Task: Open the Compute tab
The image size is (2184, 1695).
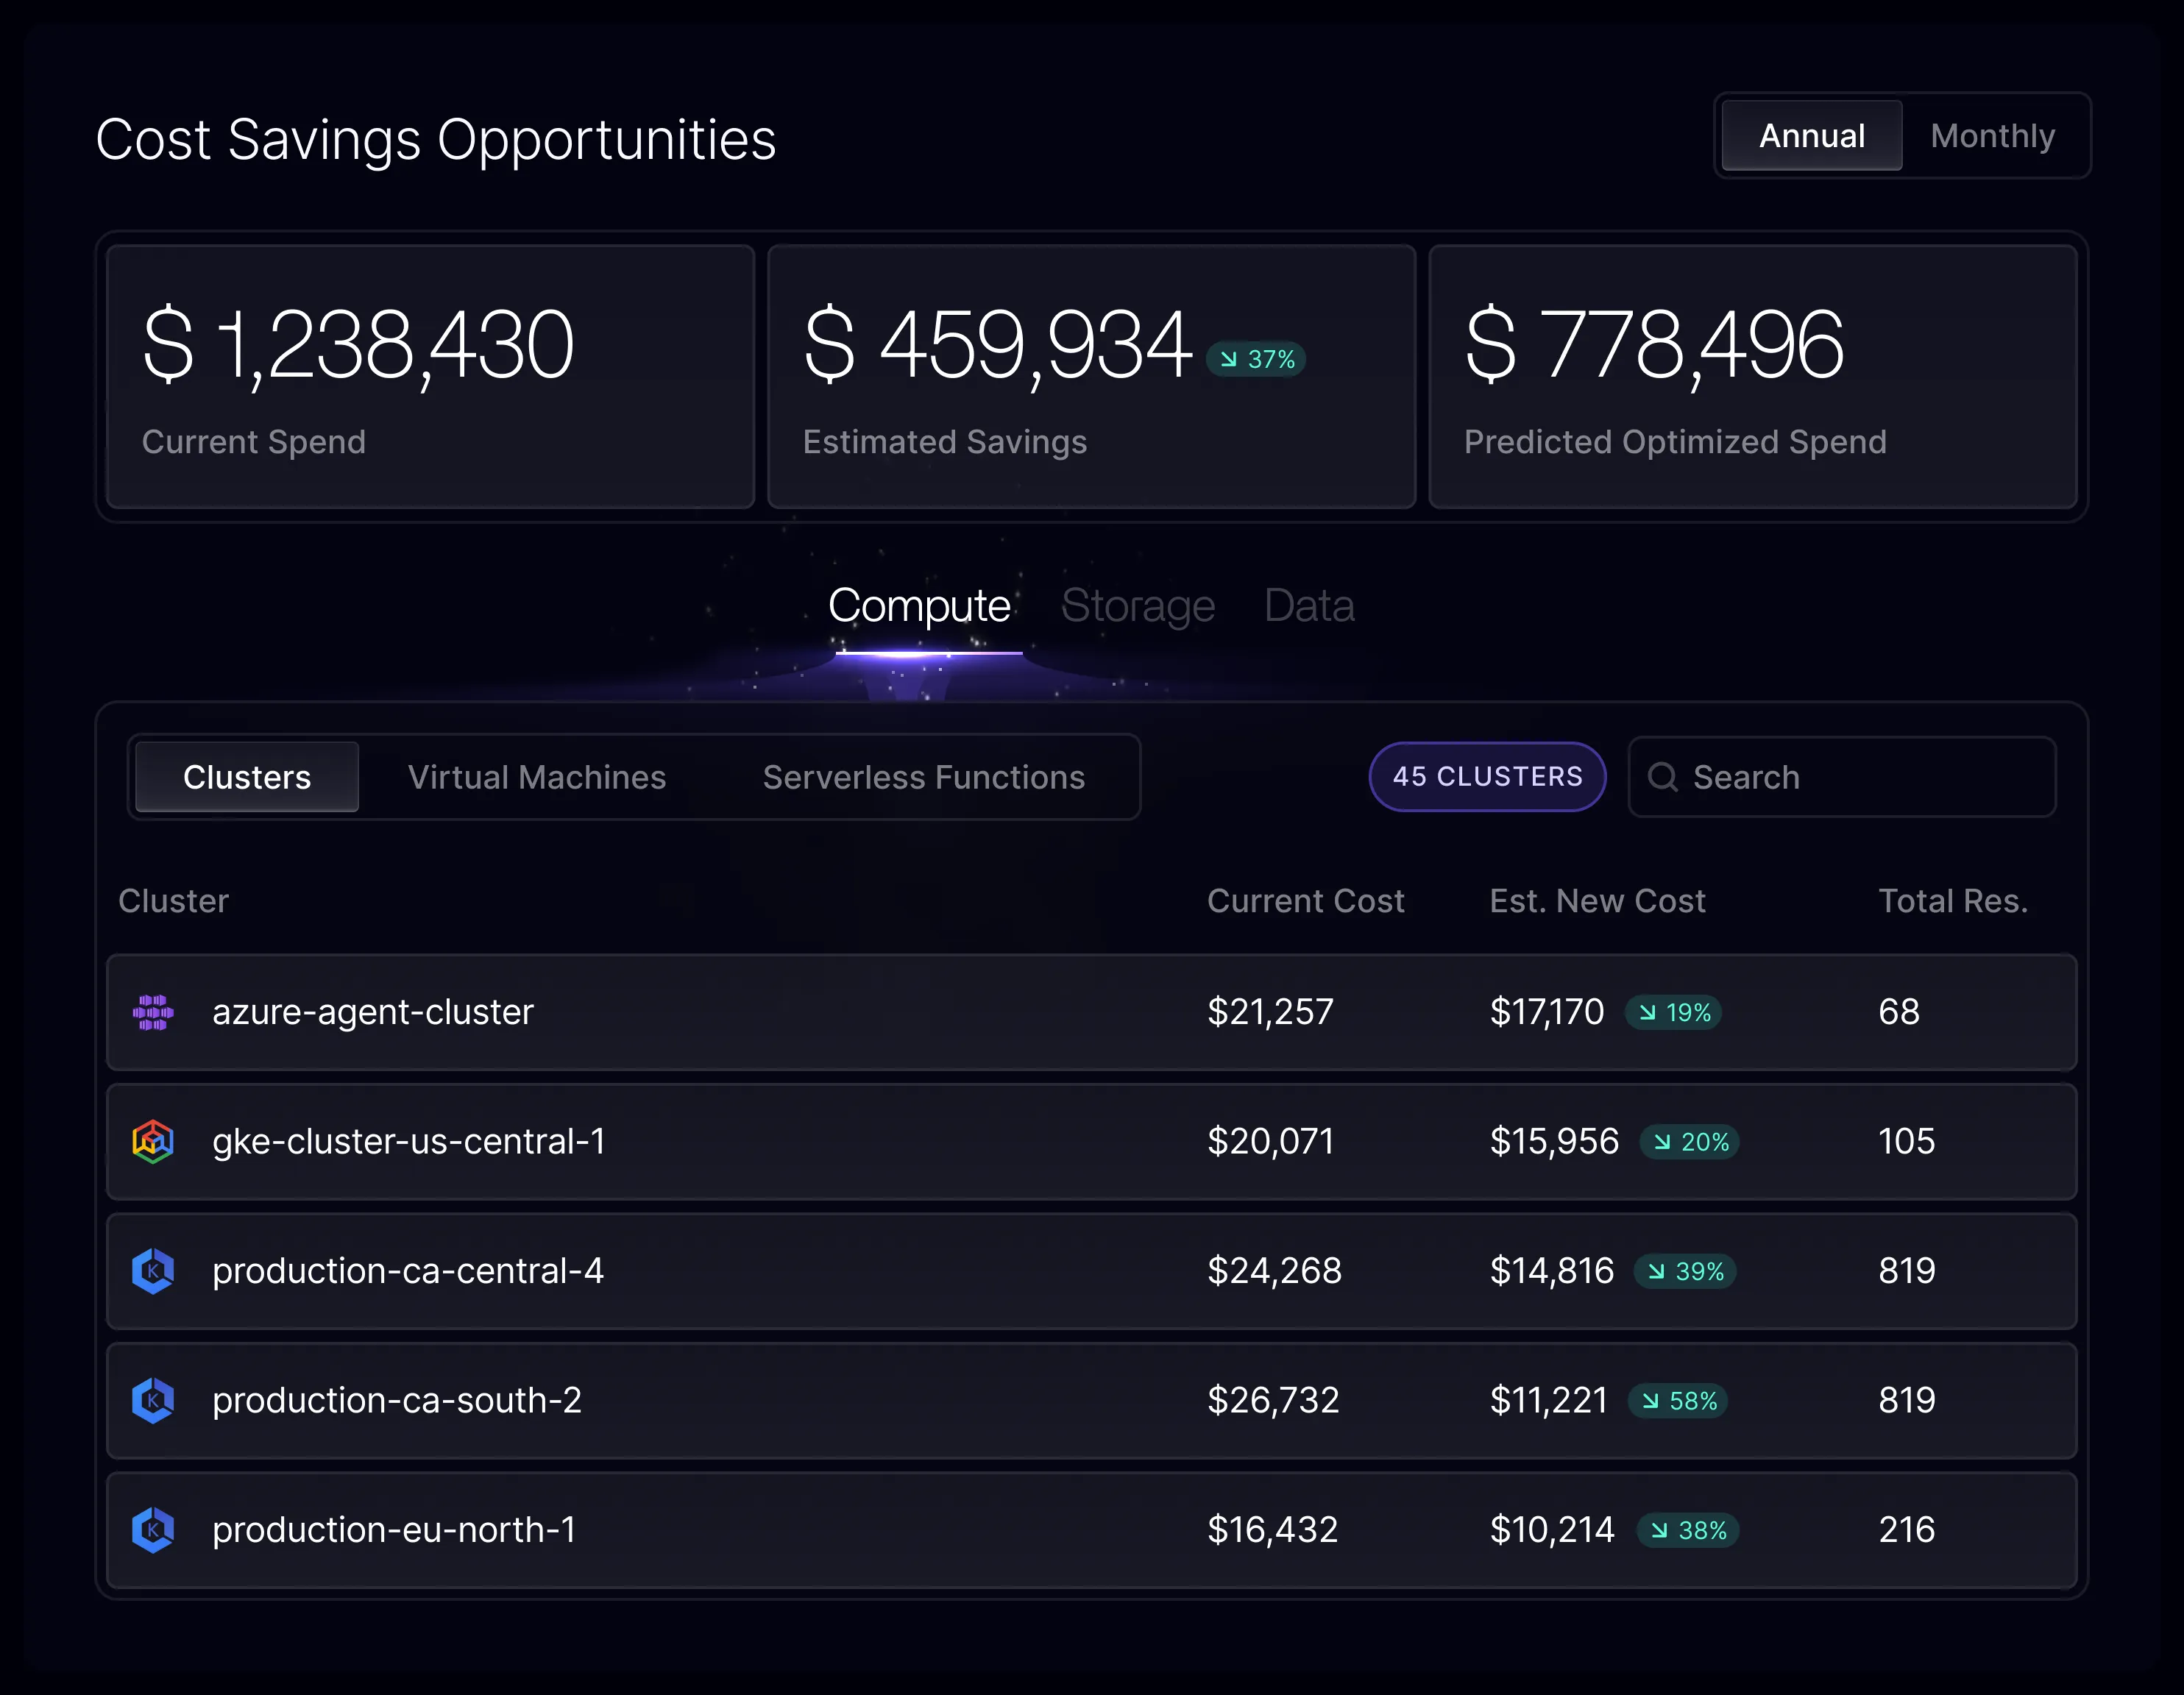Action: (919, 606)
